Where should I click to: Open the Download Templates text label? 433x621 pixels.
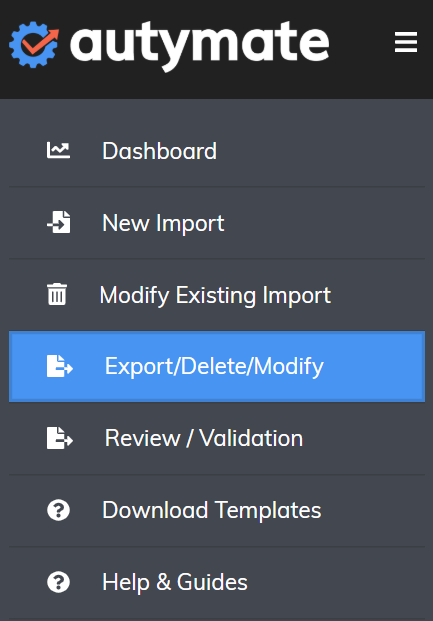click(212, 510)
